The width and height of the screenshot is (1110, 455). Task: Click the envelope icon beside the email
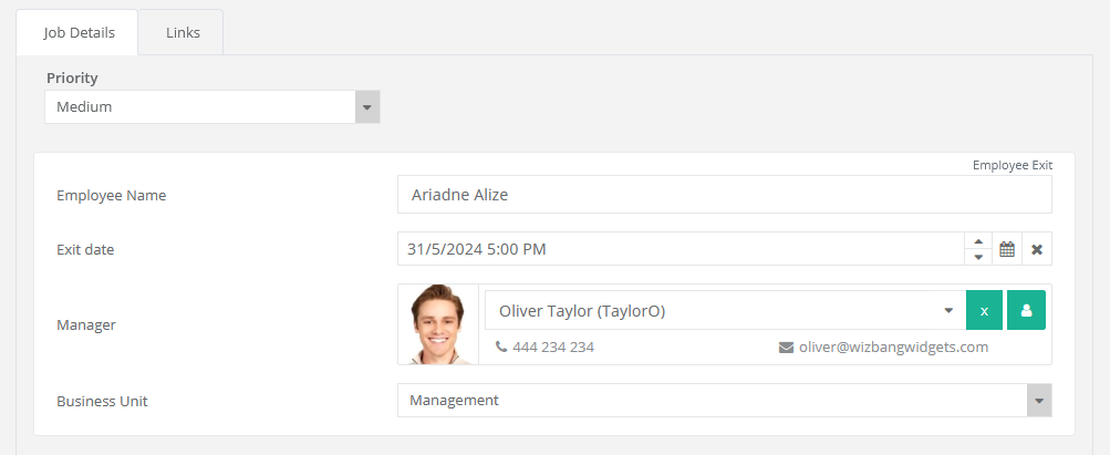[786, 347]
